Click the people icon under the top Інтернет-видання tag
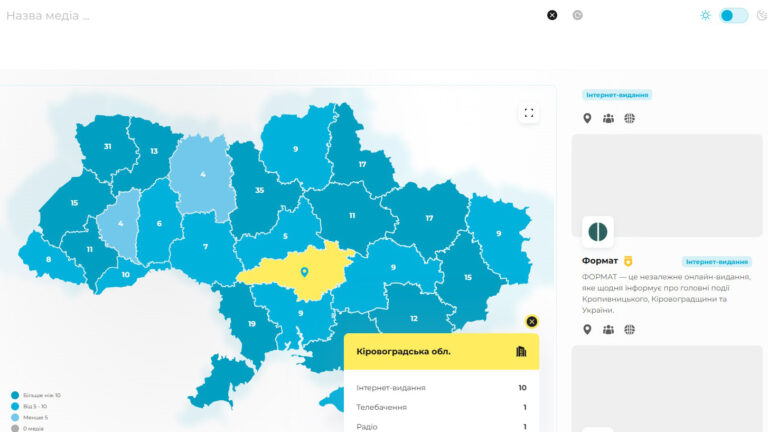 click(x=608, y=118)
